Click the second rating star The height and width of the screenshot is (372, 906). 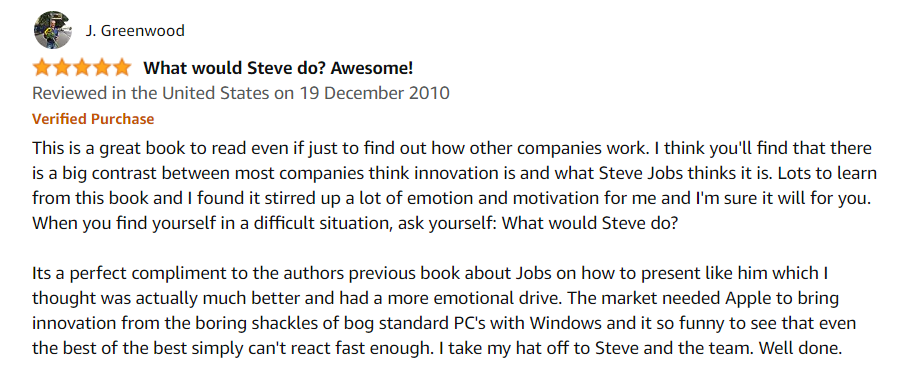(62, 68)
